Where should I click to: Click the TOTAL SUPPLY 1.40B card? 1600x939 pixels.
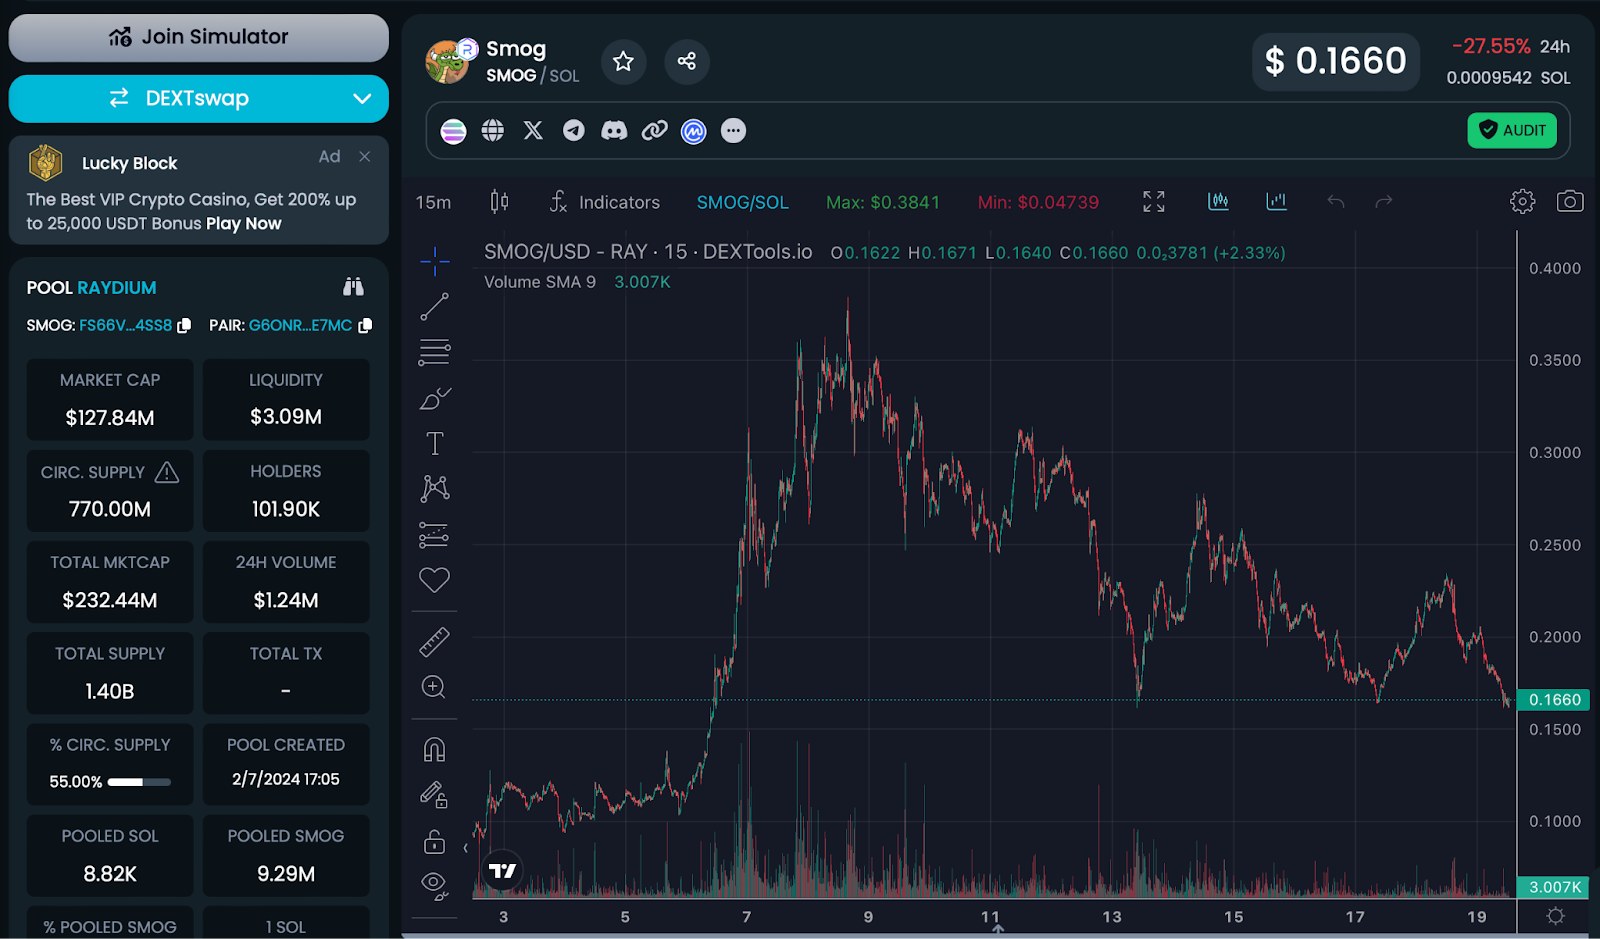click(x=110, y=672)
